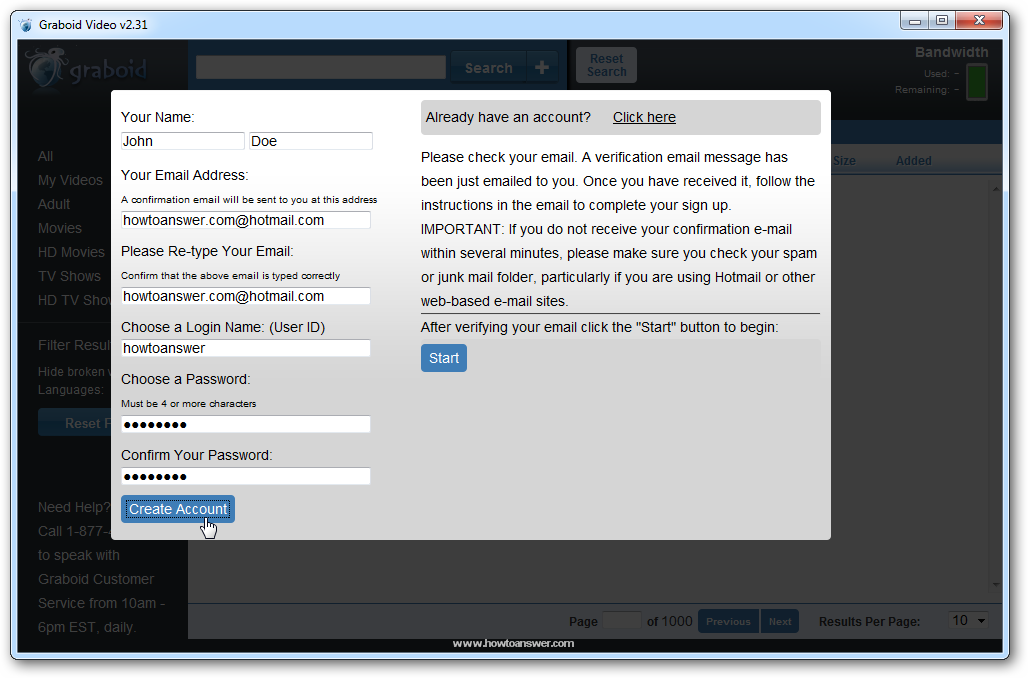Screen dimensions: 1028x678
Task: Click the Added column header
Action: coord(913,161)
